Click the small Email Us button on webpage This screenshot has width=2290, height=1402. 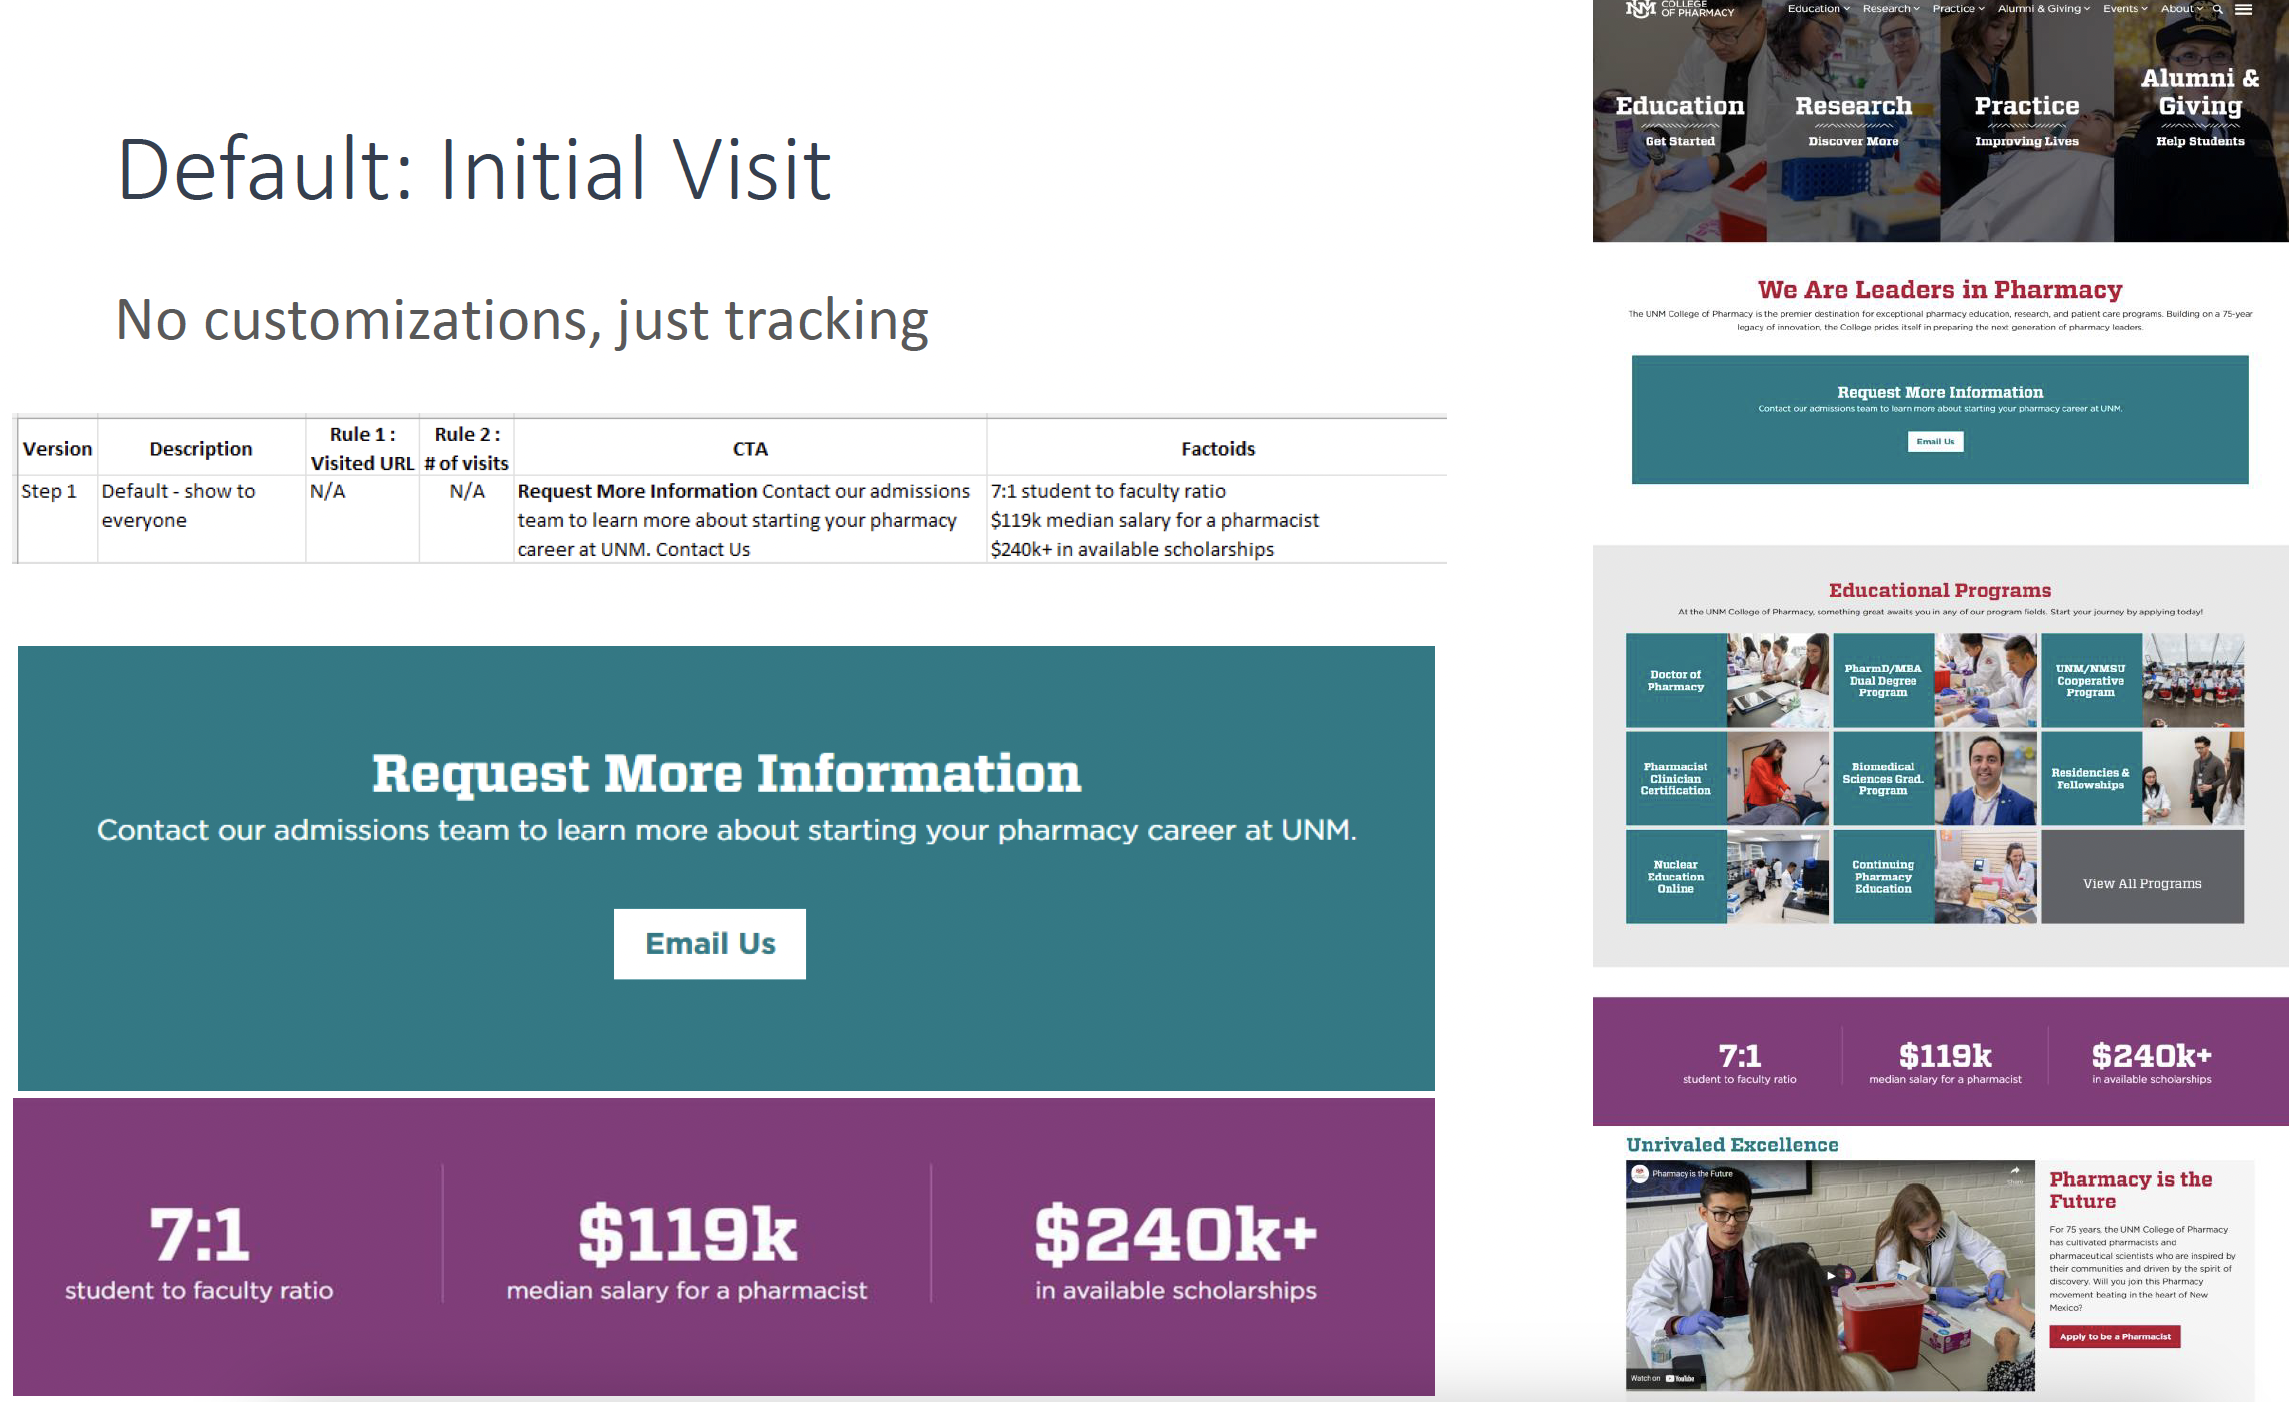(1935, 441)
